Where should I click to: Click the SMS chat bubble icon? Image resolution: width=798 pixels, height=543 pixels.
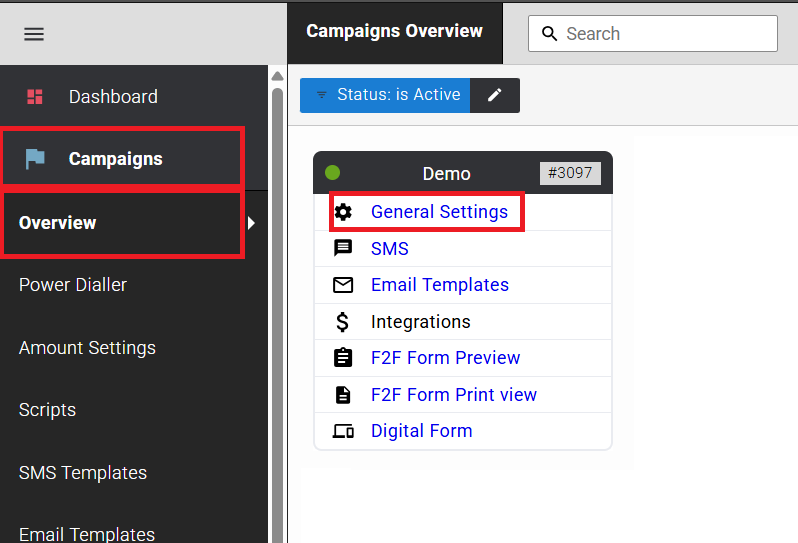343,249
